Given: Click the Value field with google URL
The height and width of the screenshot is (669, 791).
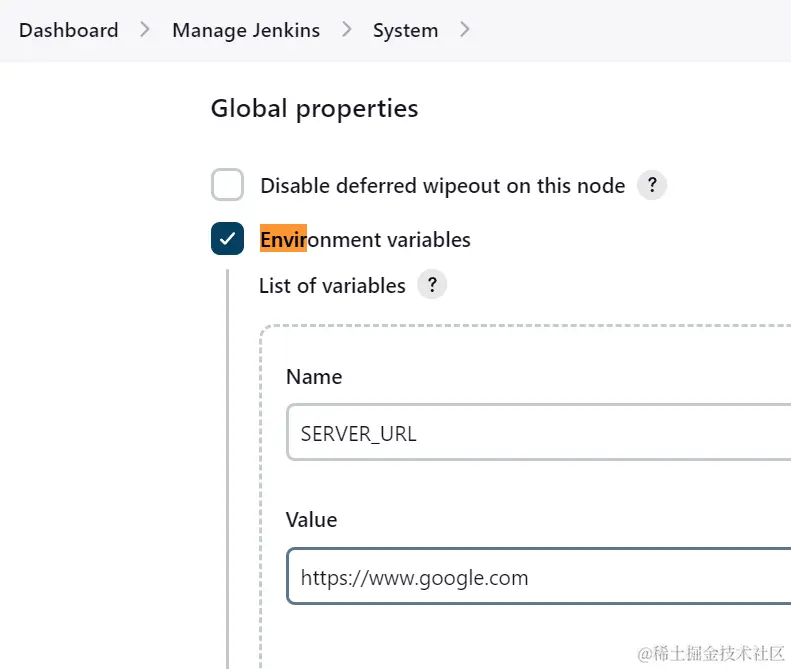Looking at the screenshot, I should pos(540,577).
